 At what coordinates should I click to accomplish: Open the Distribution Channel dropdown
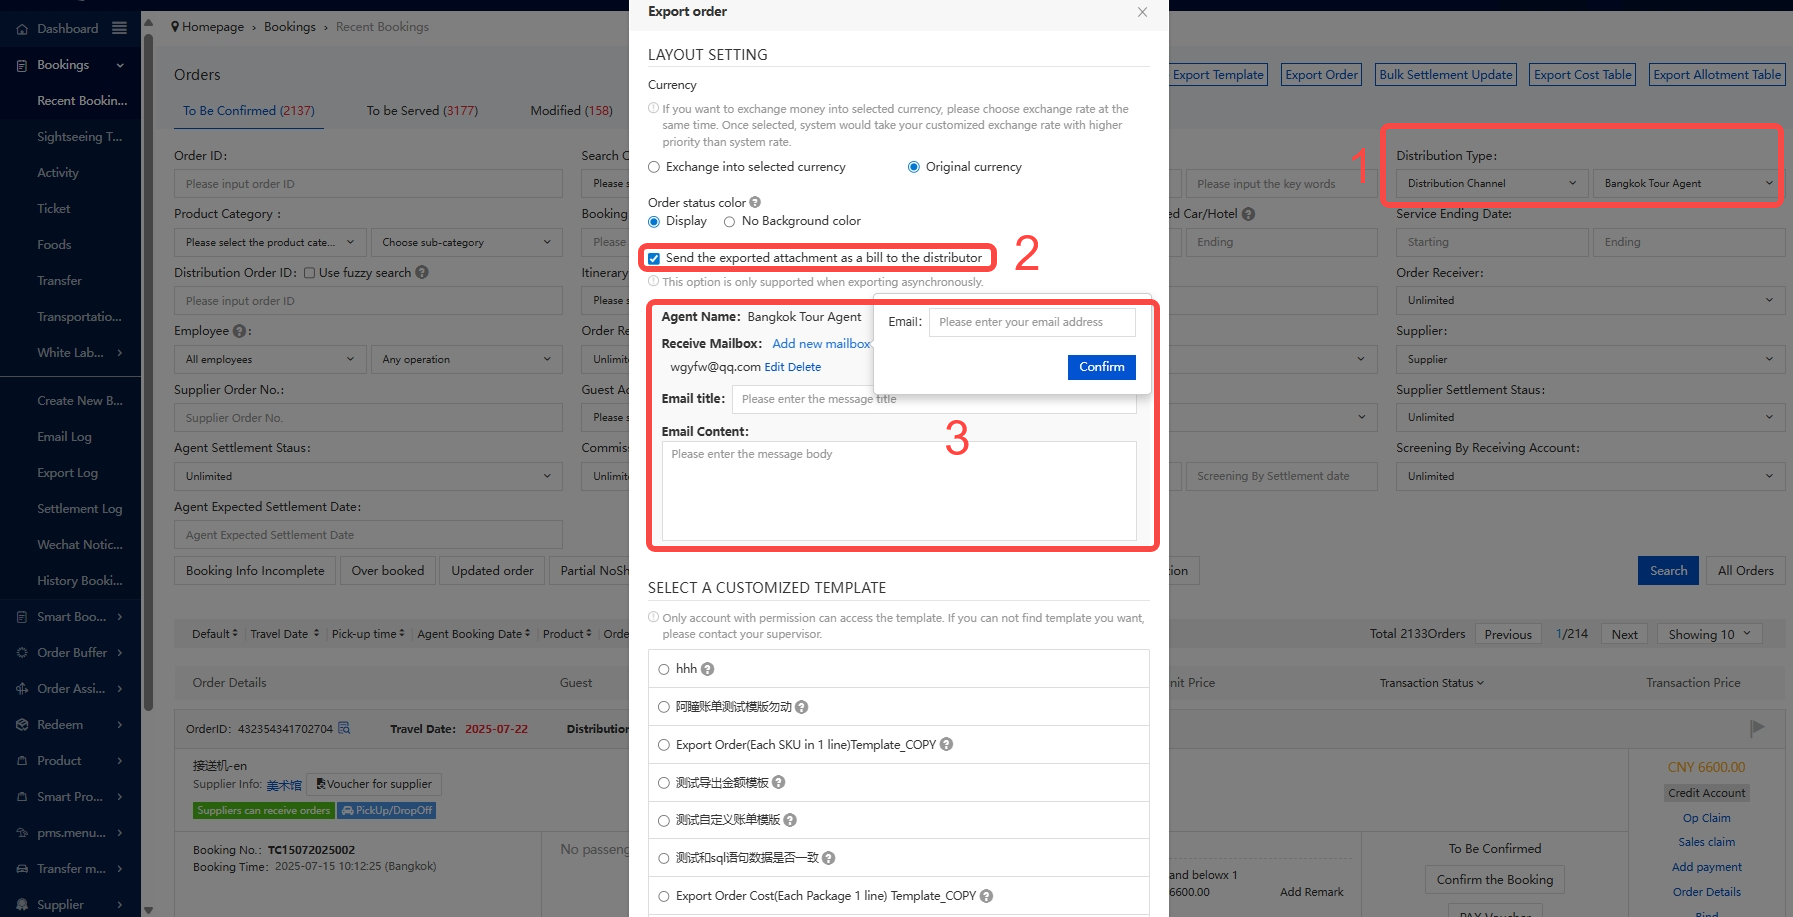(x=1490, y=184)
